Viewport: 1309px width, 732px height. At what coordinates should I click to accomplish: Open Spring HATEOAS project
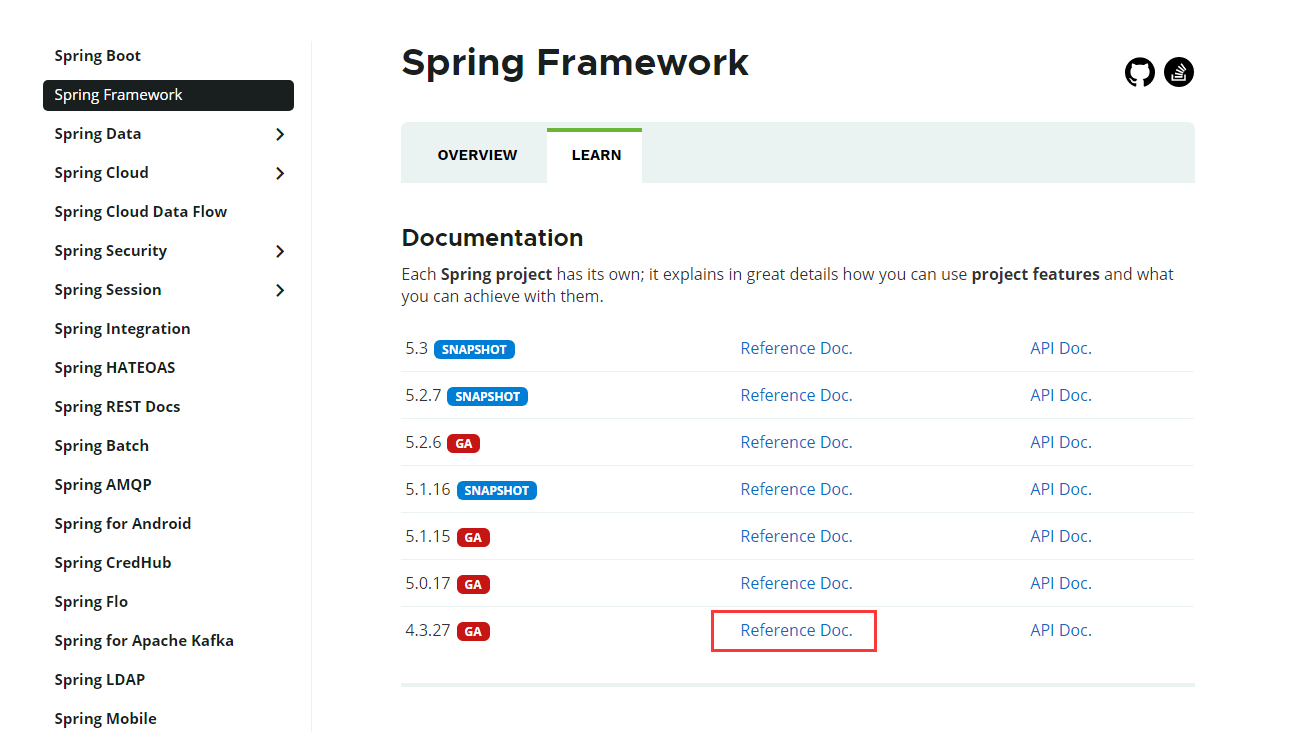pyautogui.click(x=115, y=368)
